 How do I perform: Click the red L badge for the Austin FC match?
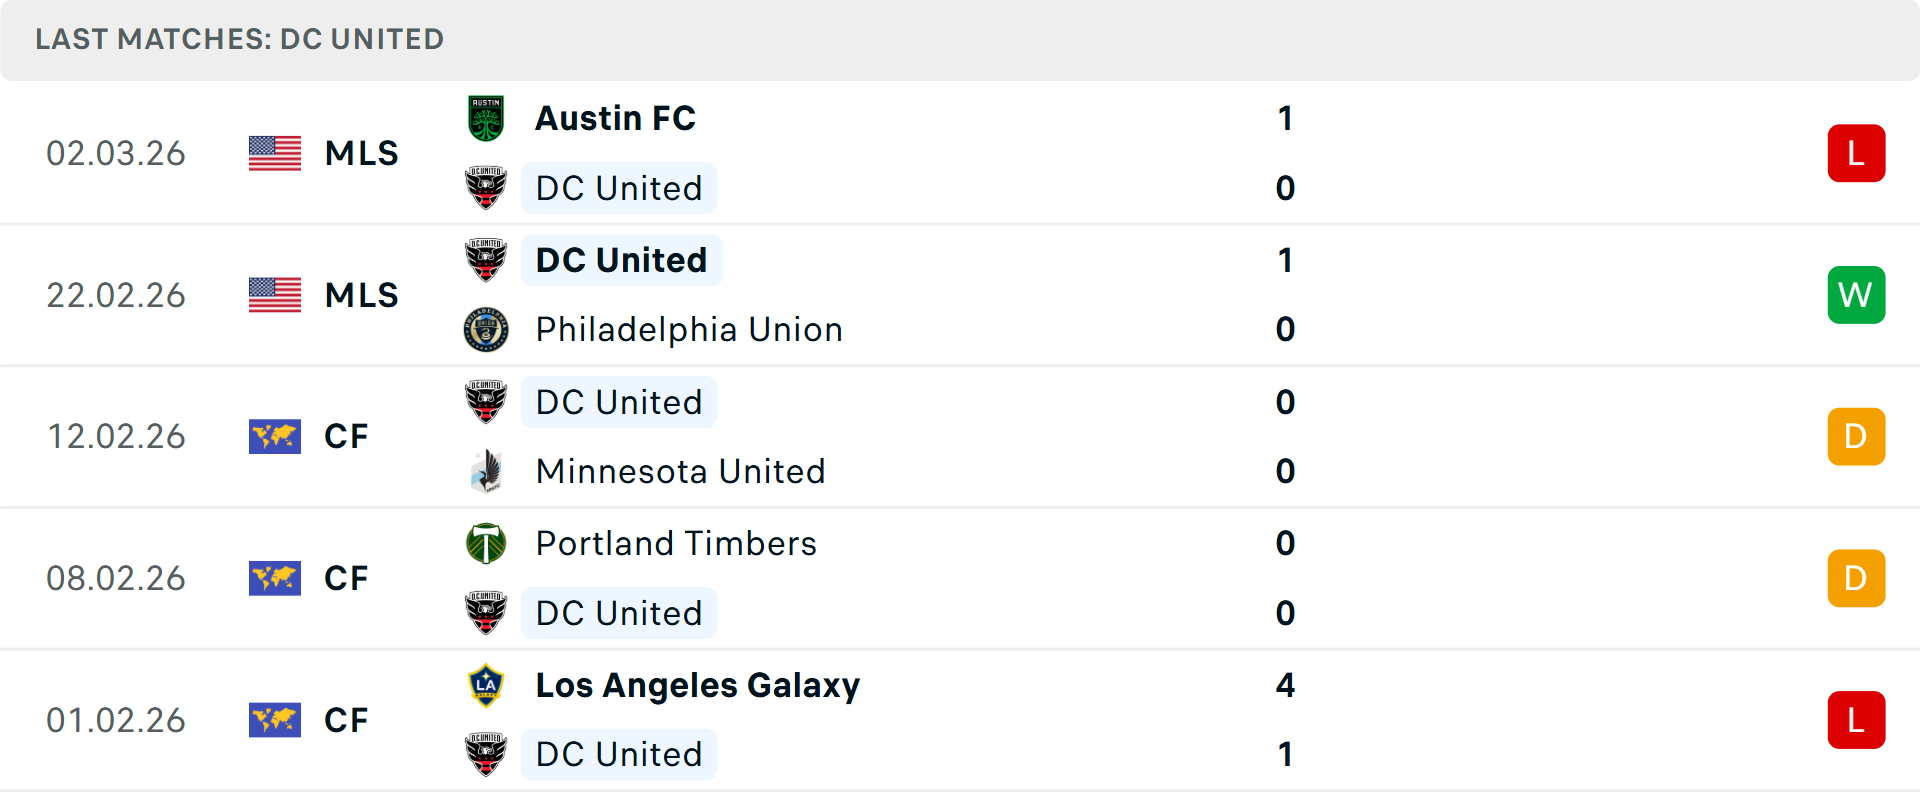1856,153
